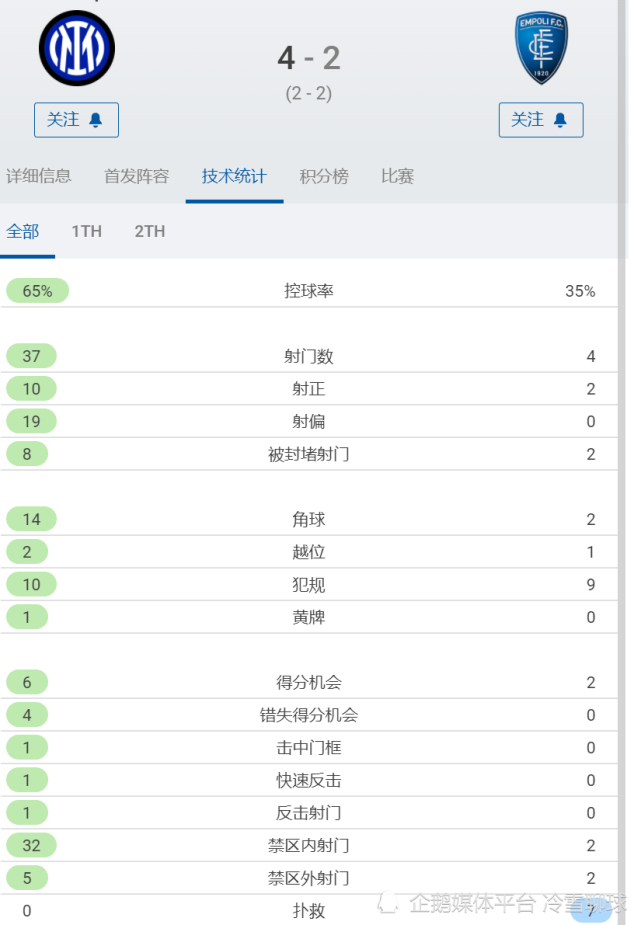Click the 击中门框 label
The height and width of the screenshot is (925, 641).
[x=309, y=747]
